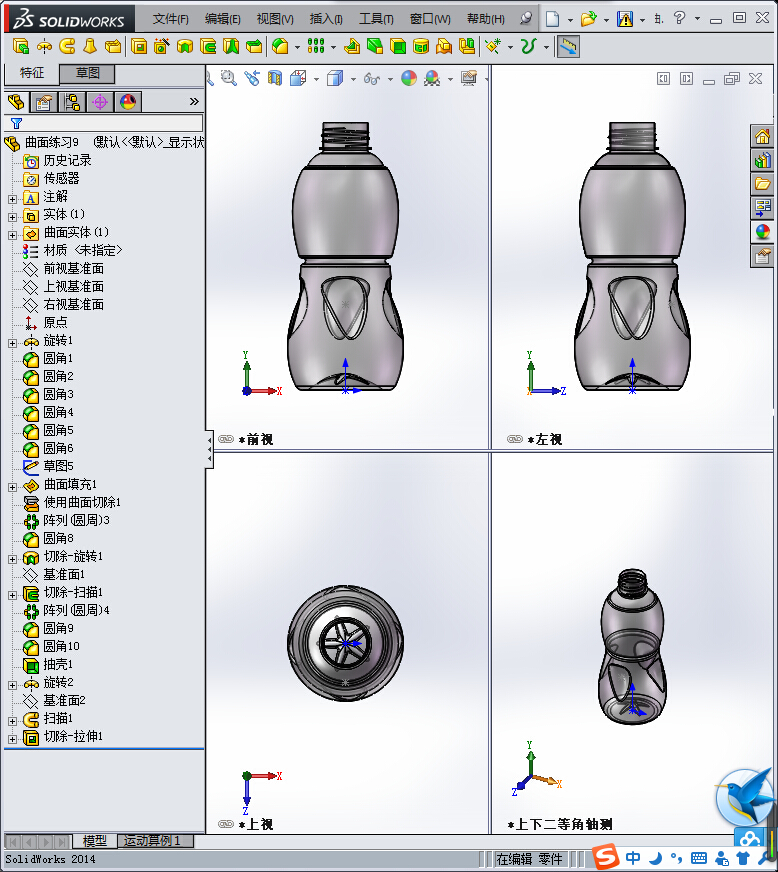Open the Hole Wizard tool
The image size is (778, 872).
[x=162, y=46]
